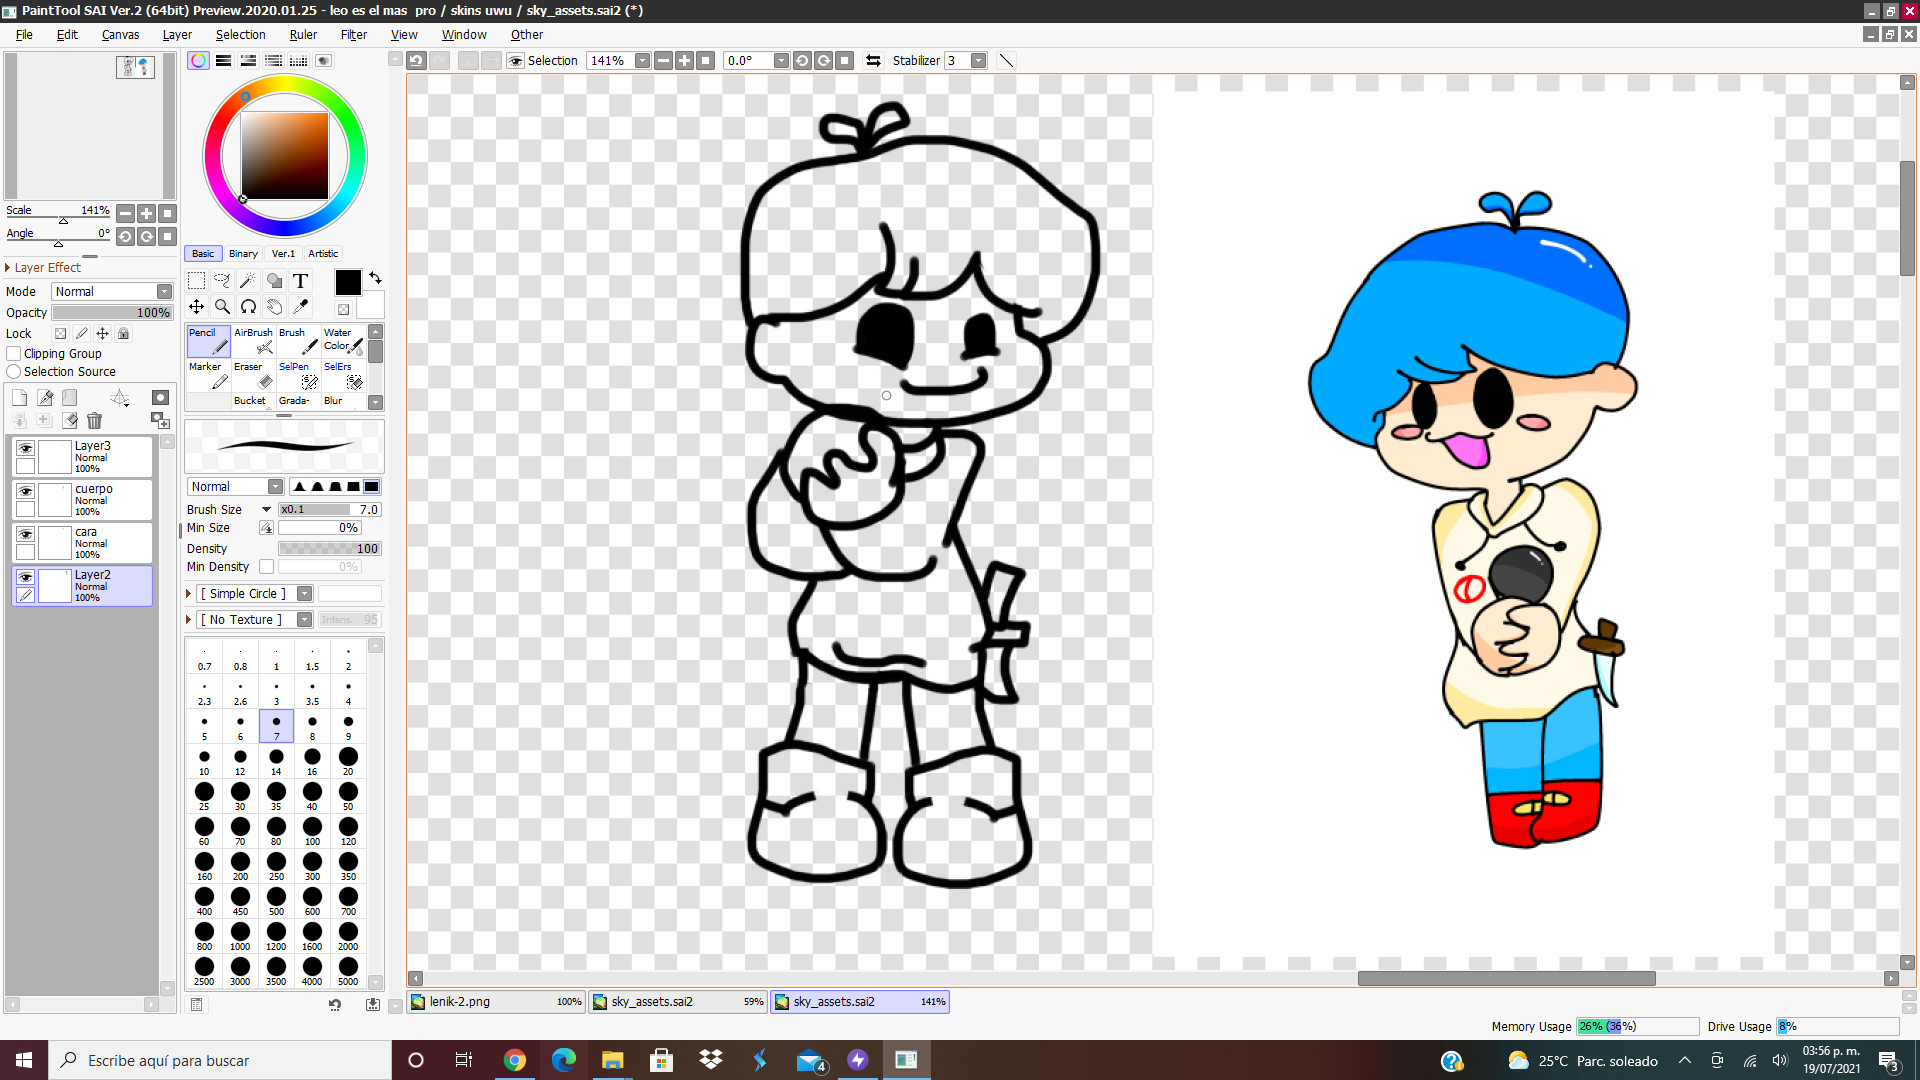Adjust the brush Density slider
1920x1080 pixels.
[x=330, y=549]
